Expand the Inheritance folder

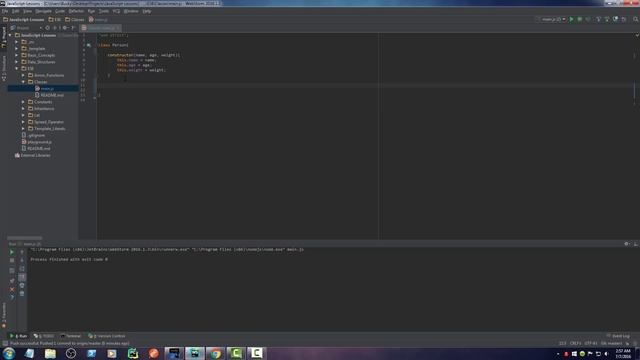(x=23, y=109)
